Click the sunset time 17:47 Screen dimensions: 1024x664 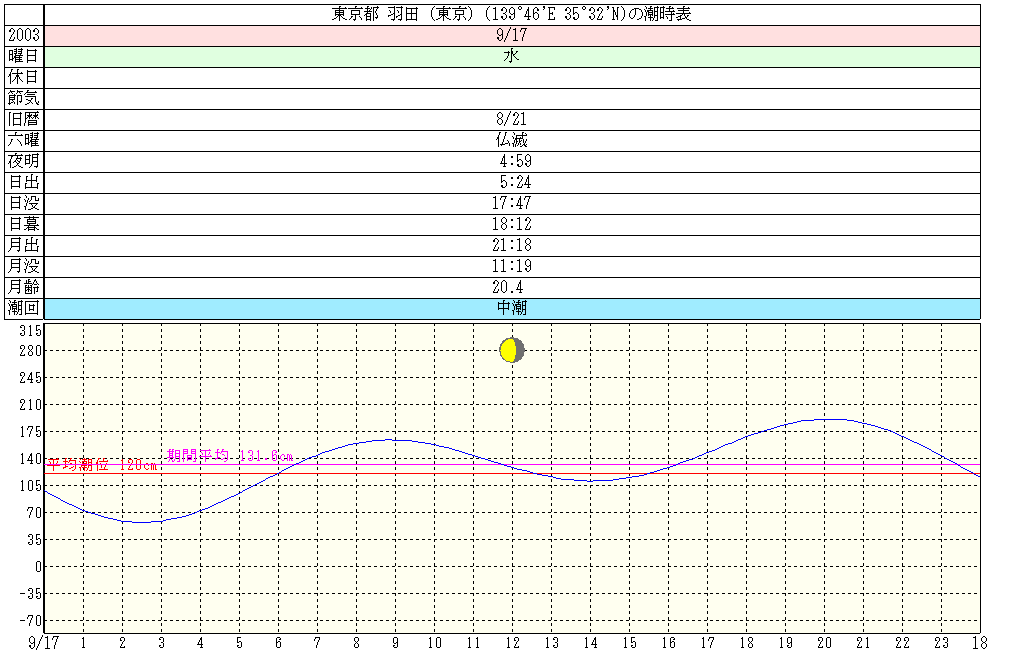511,203
